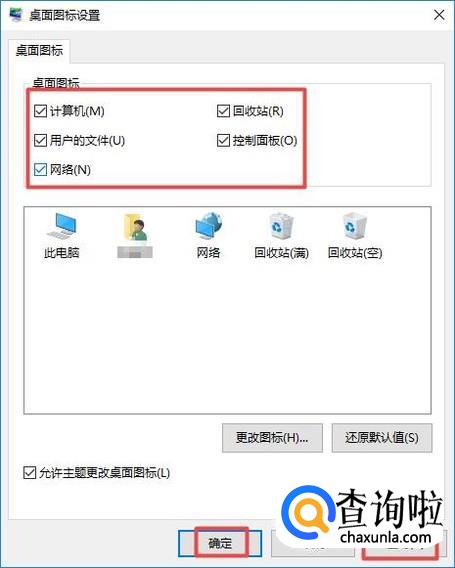Image resolution: width=455 pixels, height=568 pixels.
Task: Close the 桌面图标设置 dialog
Action: [439, 15]
